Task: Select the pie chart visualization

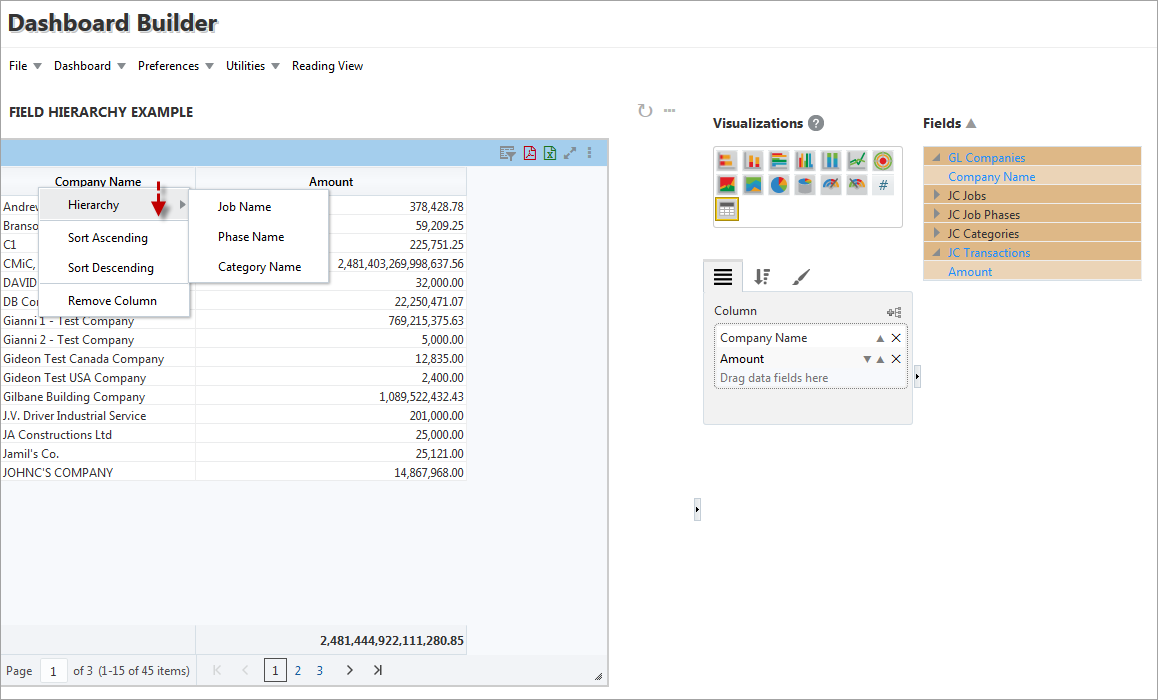Action: tap(778, 185)
